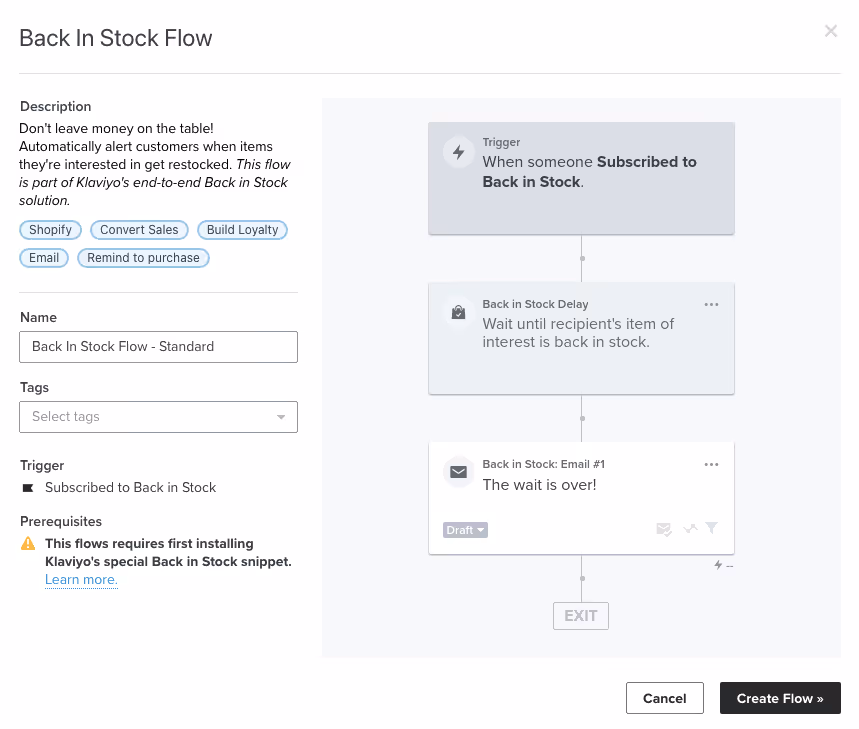The height and width of the screenshot is (729, 859).
Task: Click the small lightning icon below the email card
Action: coord(718,564)
